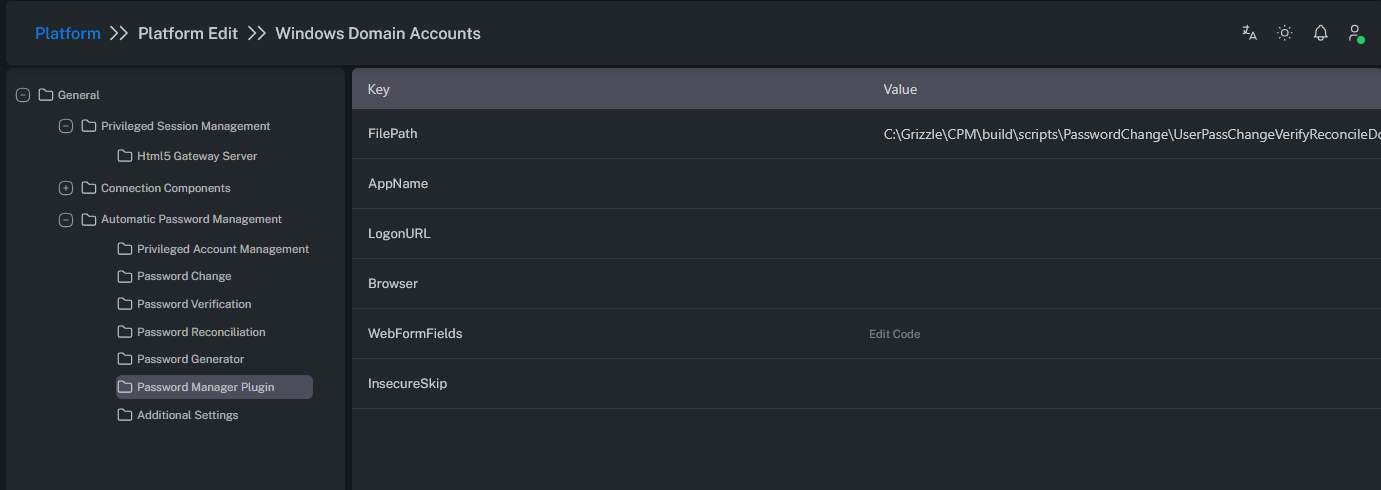Select Privileged Account Management tree item

click(222, 249)
